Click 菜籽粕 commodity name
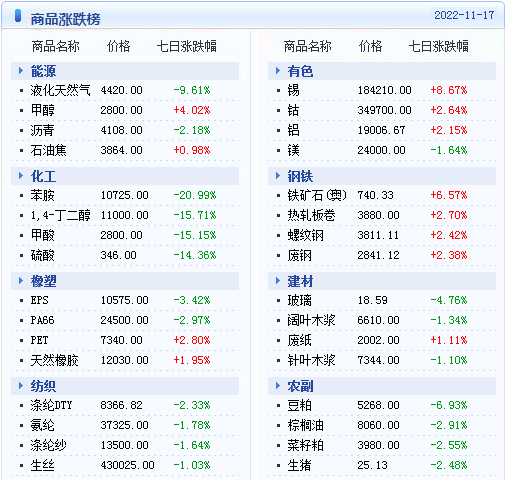 [305, 445]
